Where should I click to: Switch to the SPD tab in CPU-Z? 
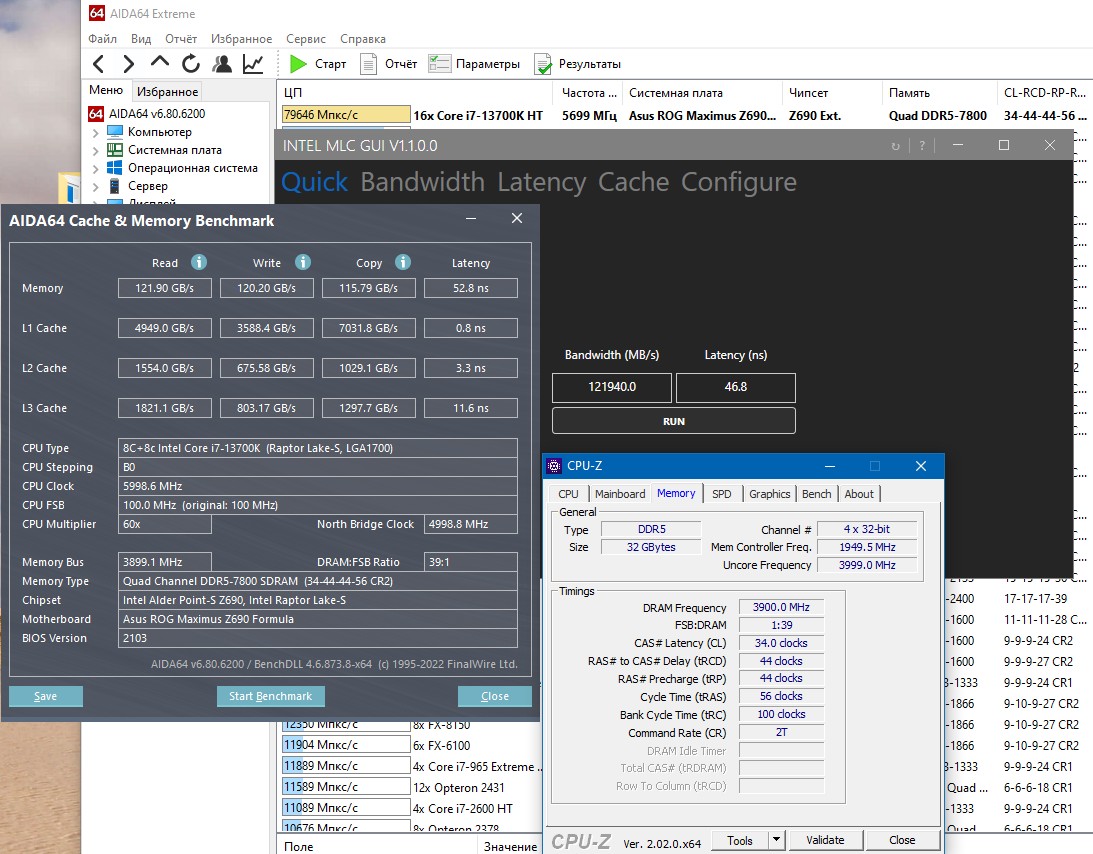tap(721, 494)
